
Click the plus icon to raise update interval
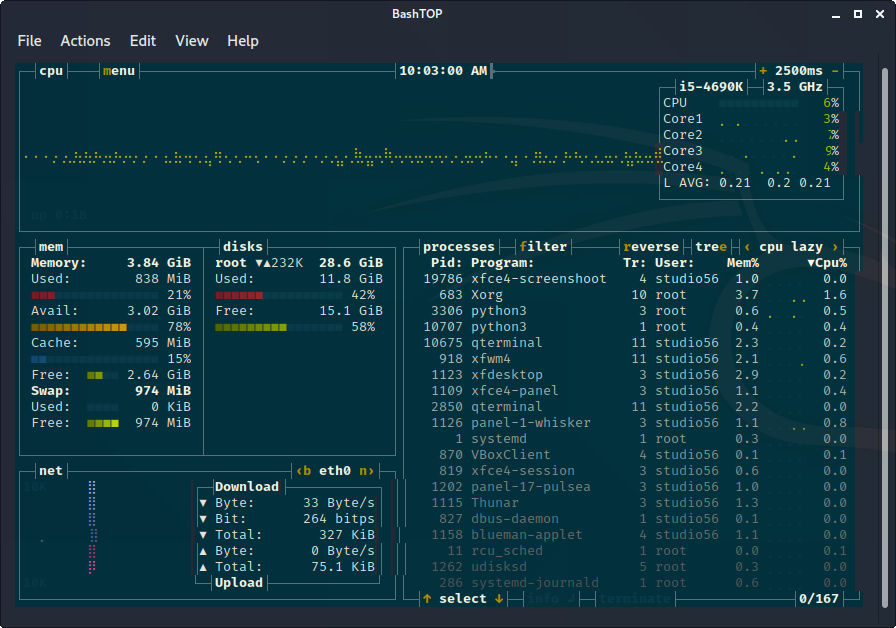click(x=764, y=71)
